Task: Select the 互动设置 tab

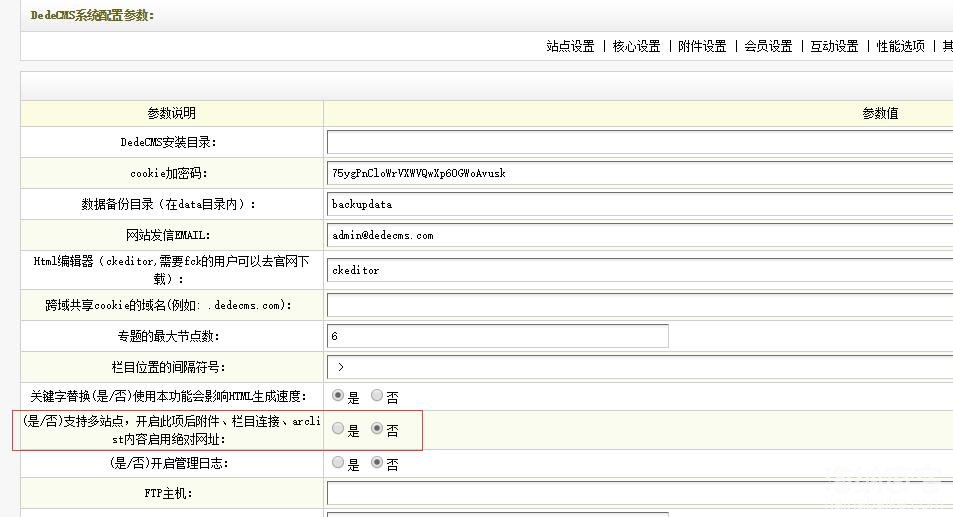Action: [x=834, y=46]
